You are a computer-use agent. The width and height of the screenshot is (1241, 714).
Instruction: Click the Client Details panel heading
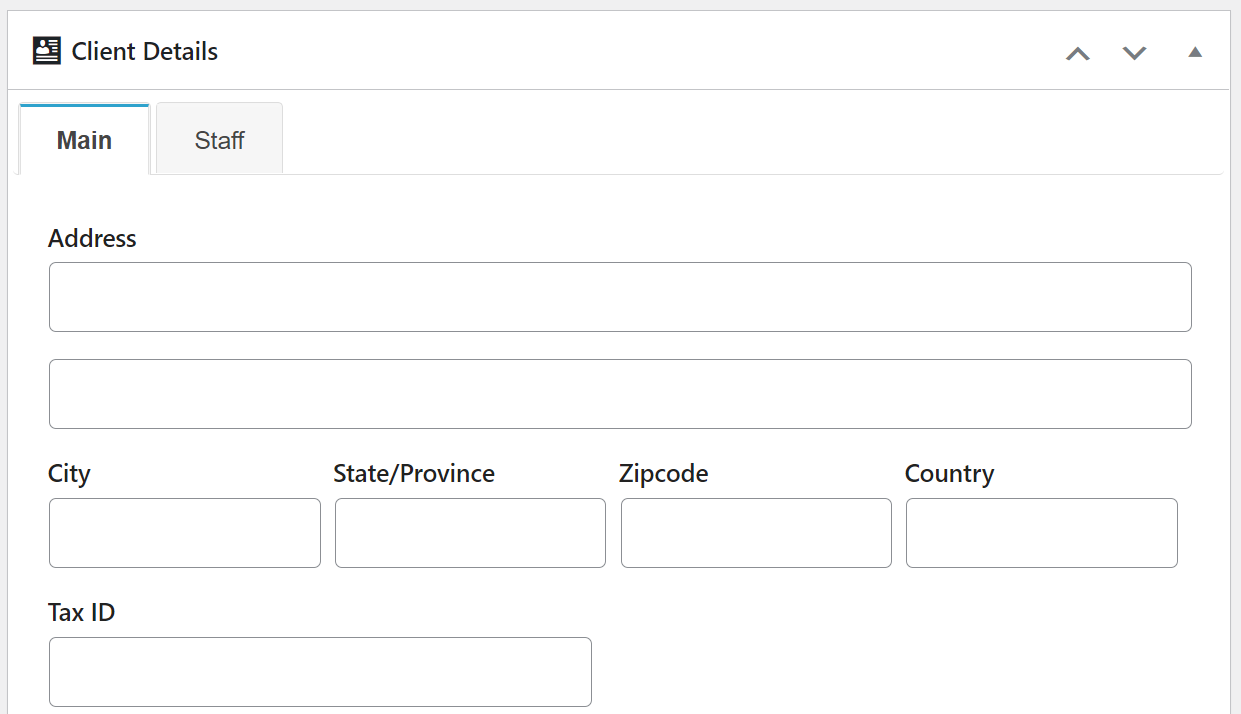point(145,52)
